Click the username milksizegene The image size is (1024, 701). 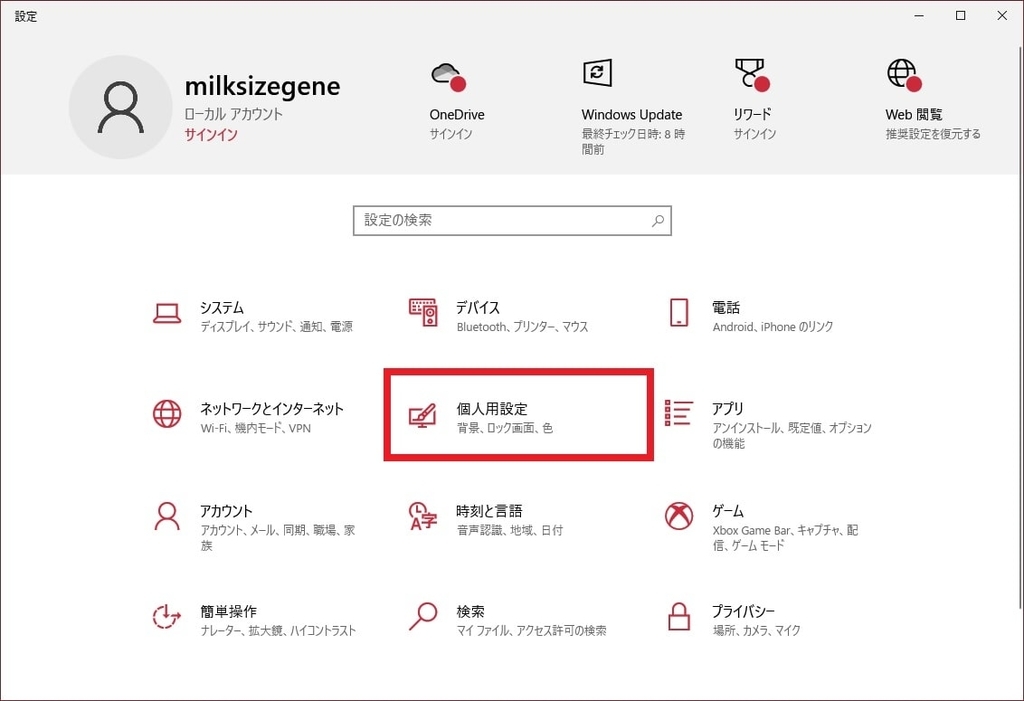(x=263, y=86)
